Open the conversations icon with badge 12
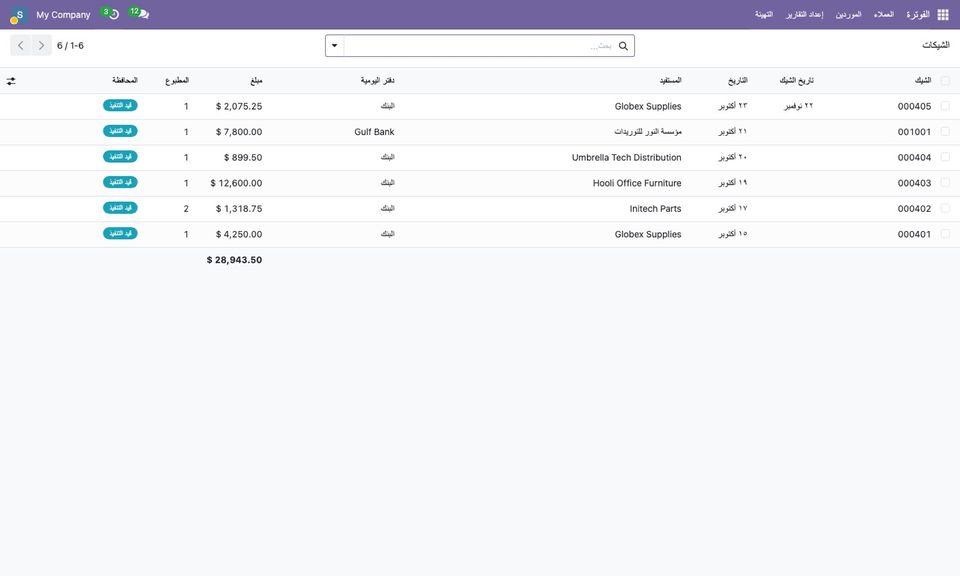Screen dimensions: 960x576 point(140,13)
